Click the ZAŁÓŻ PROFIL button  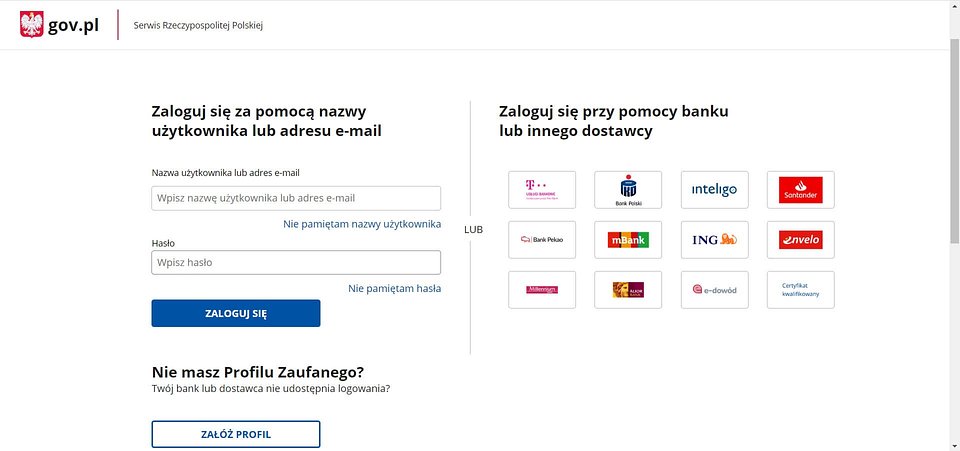(236, 434)
